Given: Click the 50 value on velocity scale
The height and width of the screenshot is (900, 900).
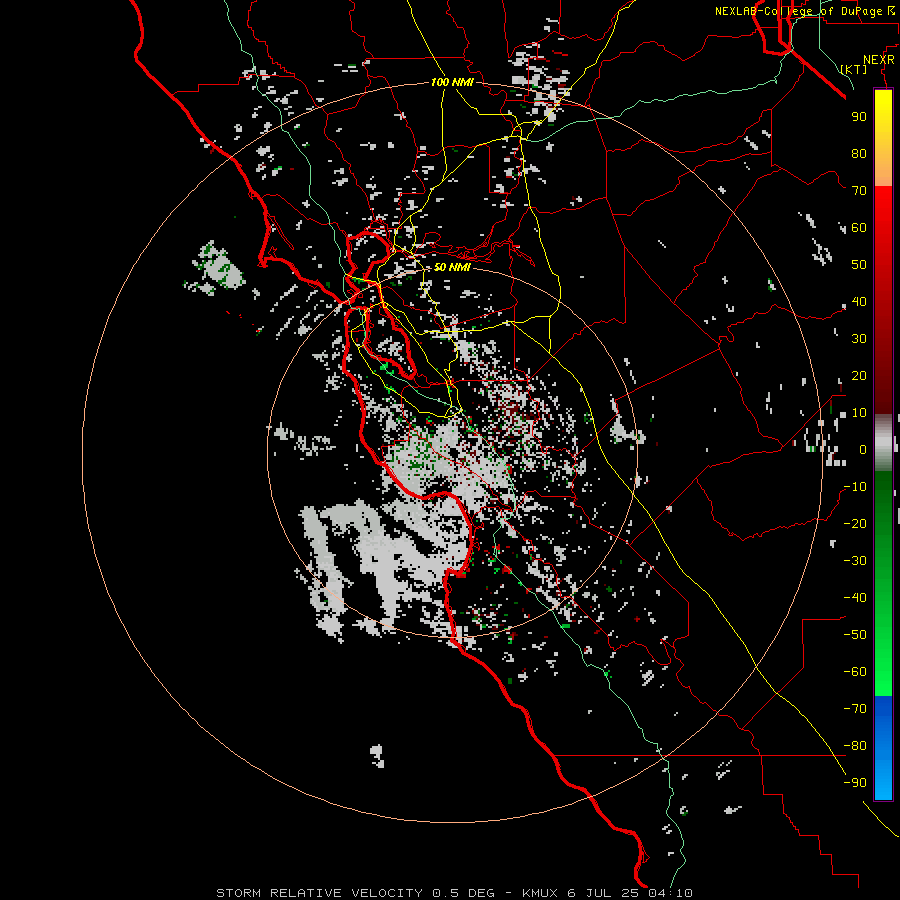Looking at the screenshot, I should 859,265.
